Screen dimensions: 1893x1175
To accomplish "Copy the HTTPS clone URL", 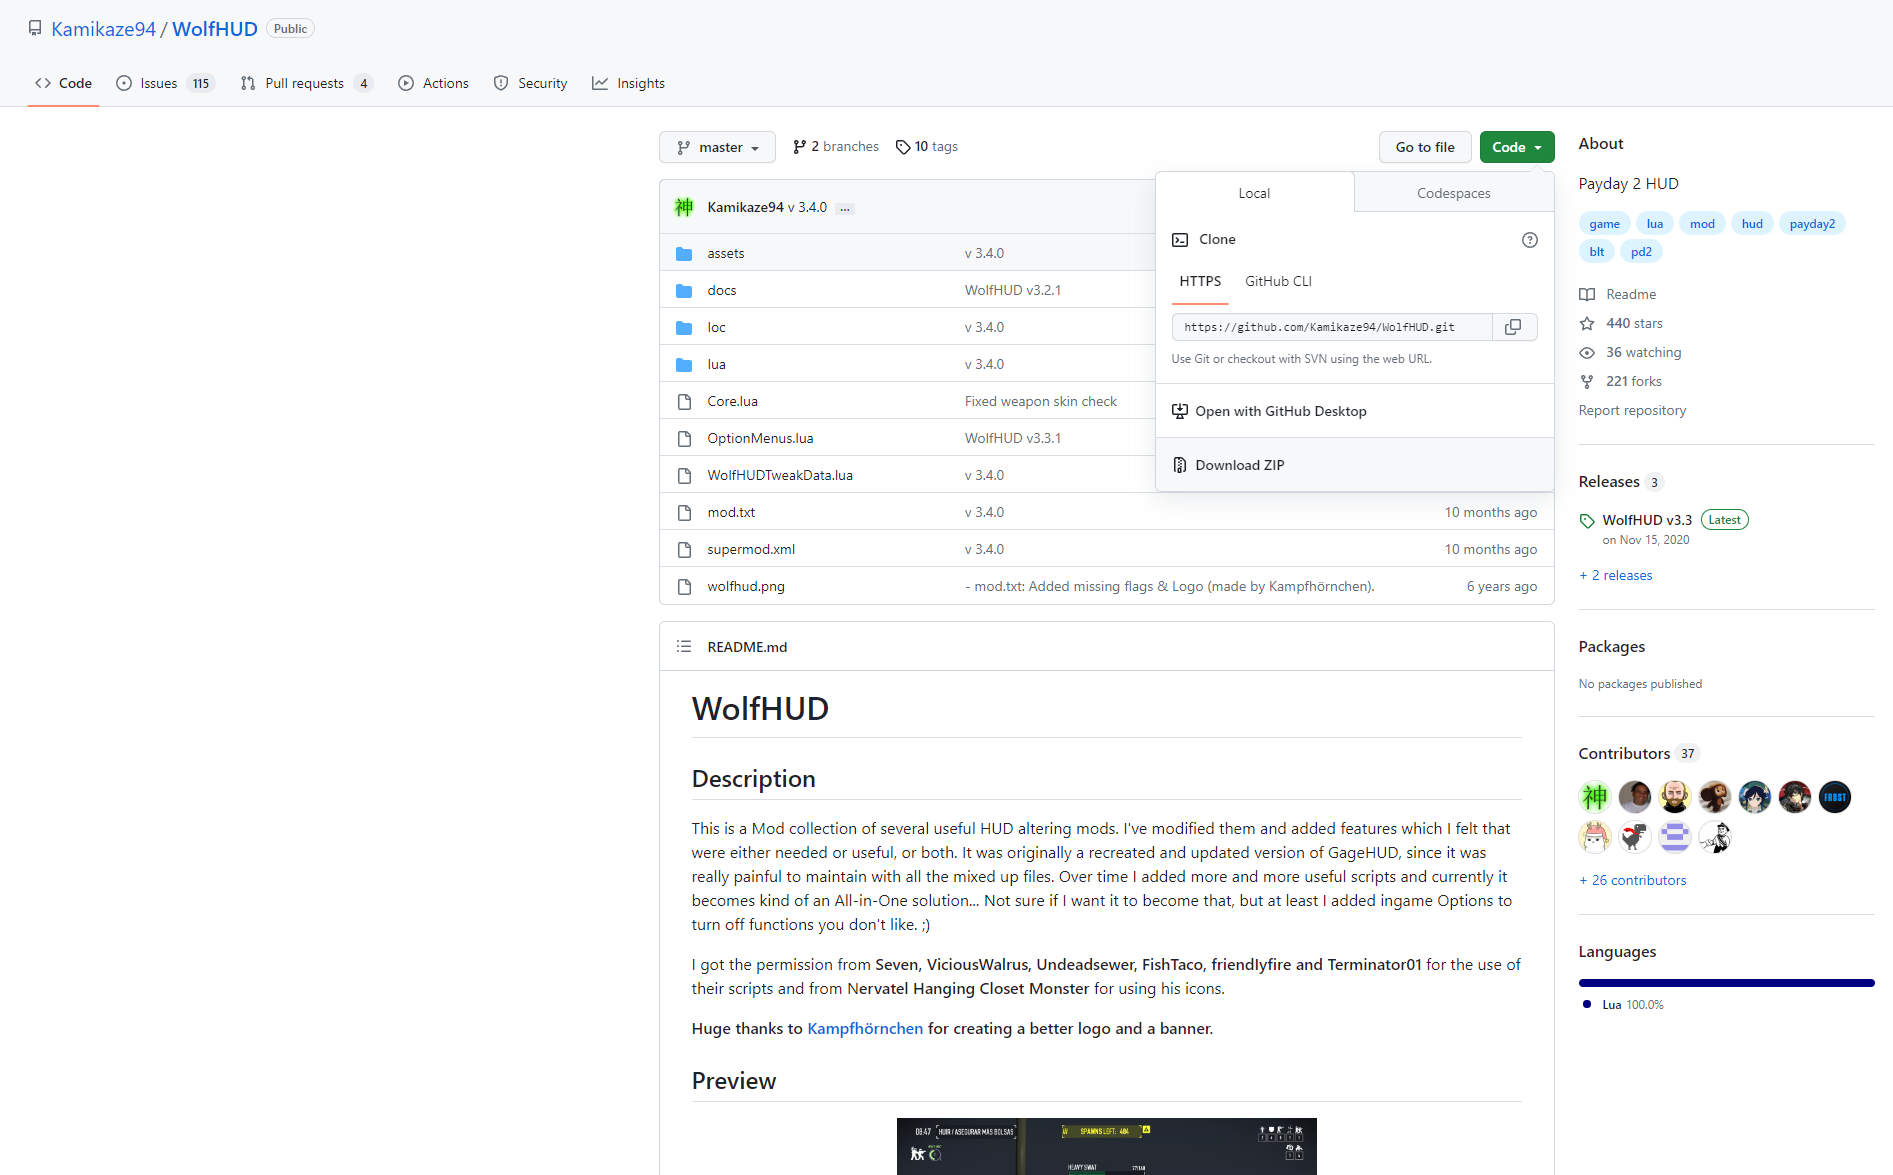I will (1514, 327).
